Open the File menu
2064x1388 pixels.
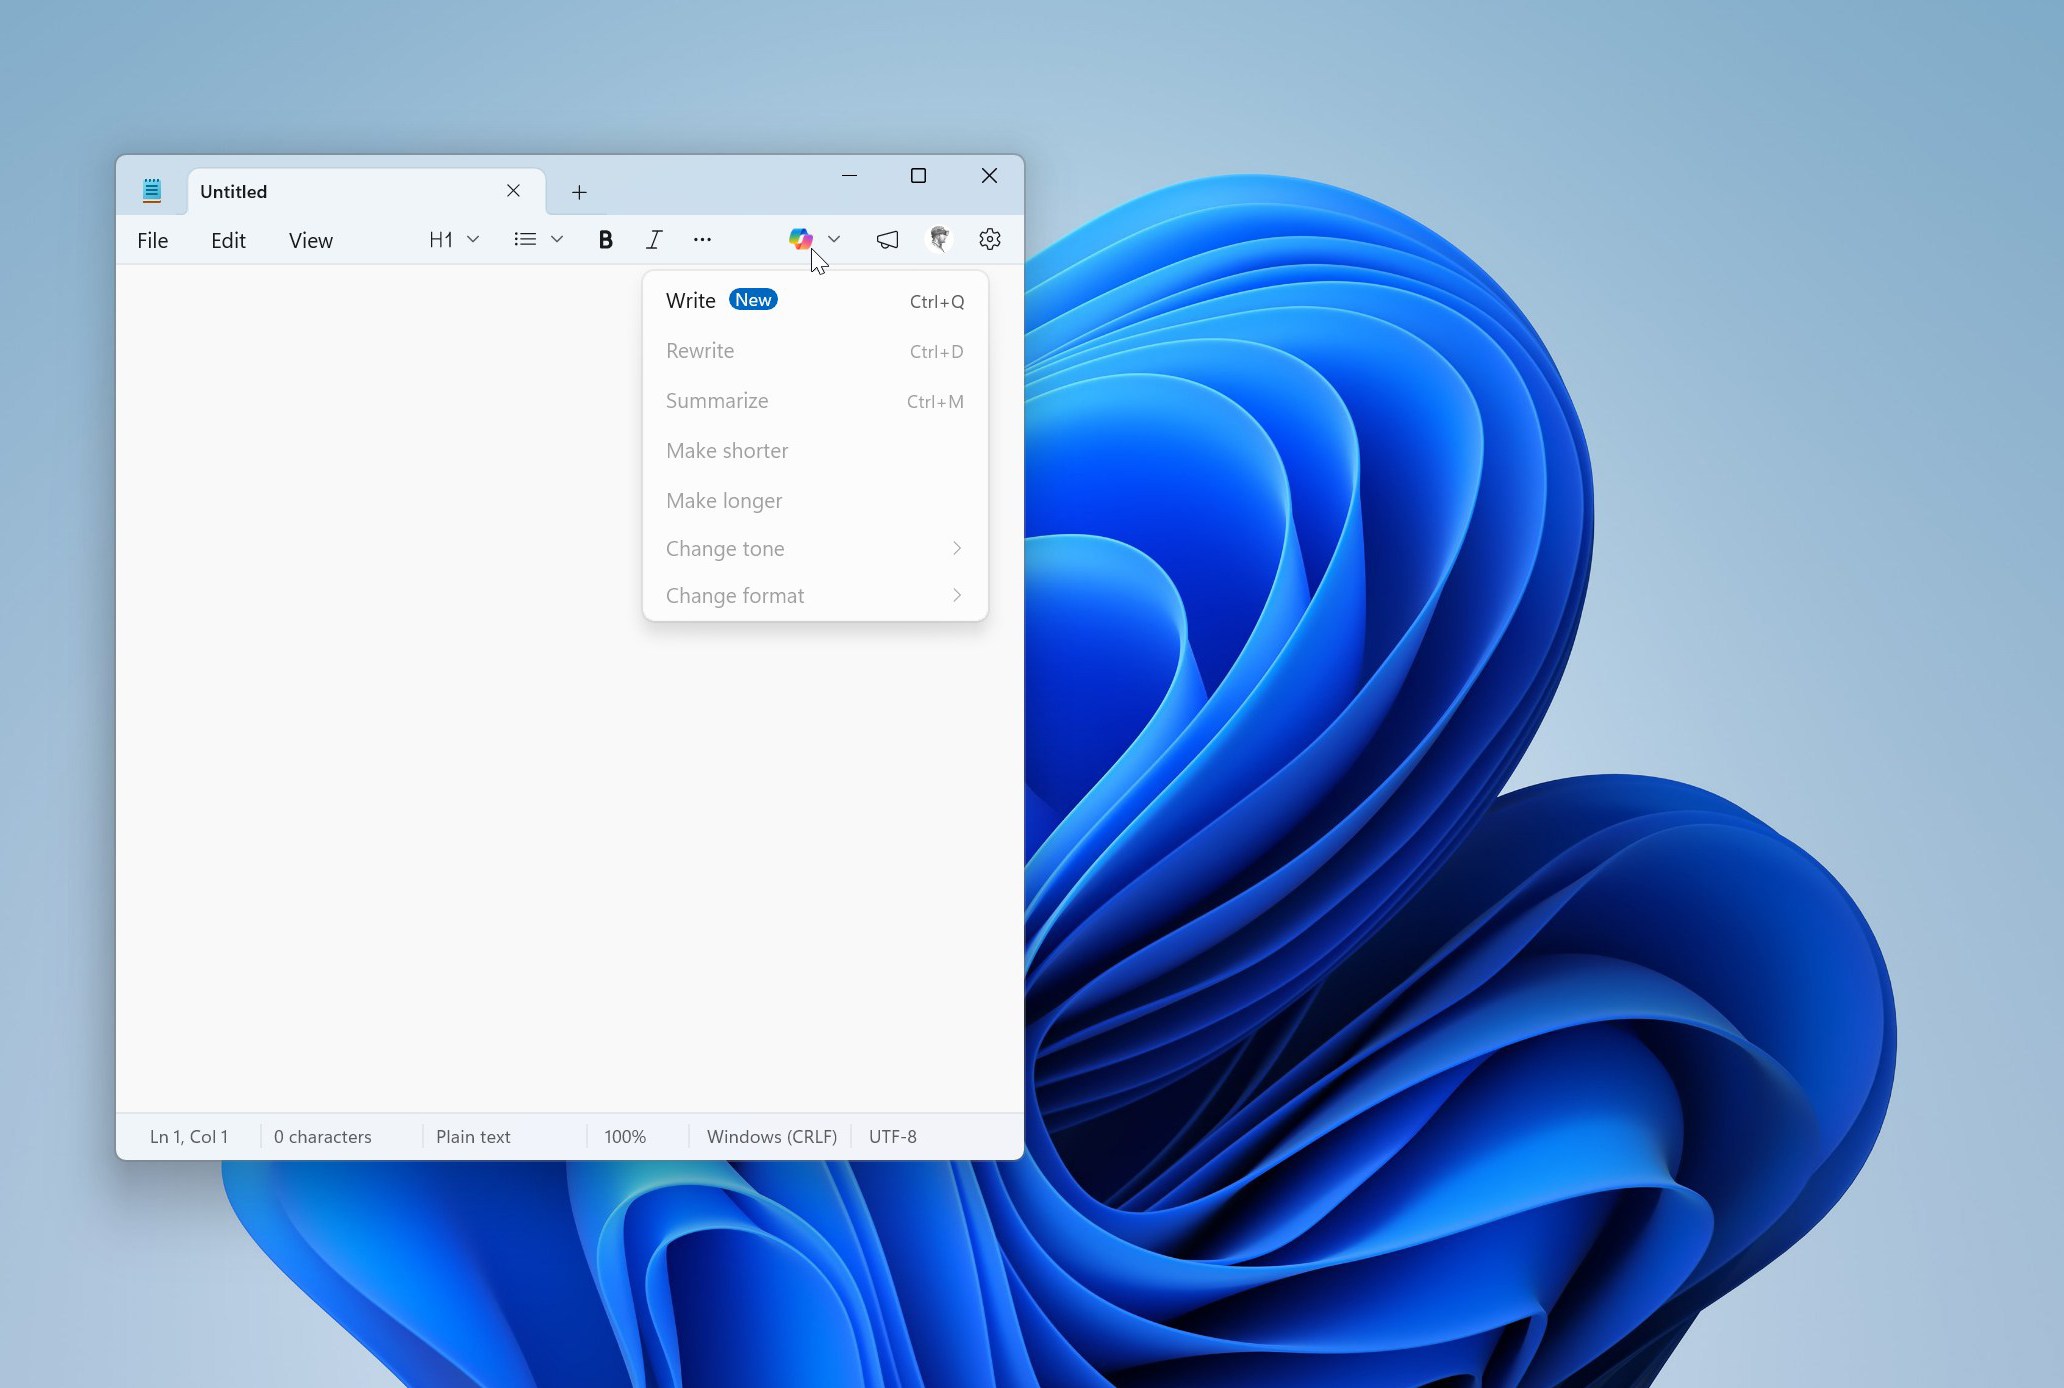[153, 240]
